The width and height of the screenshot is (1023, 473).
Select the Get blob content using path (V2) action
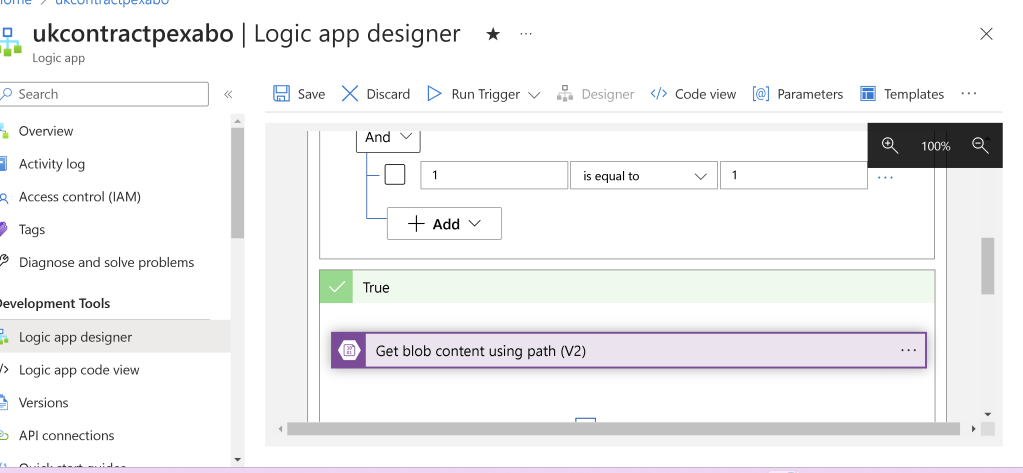(628, 351)
